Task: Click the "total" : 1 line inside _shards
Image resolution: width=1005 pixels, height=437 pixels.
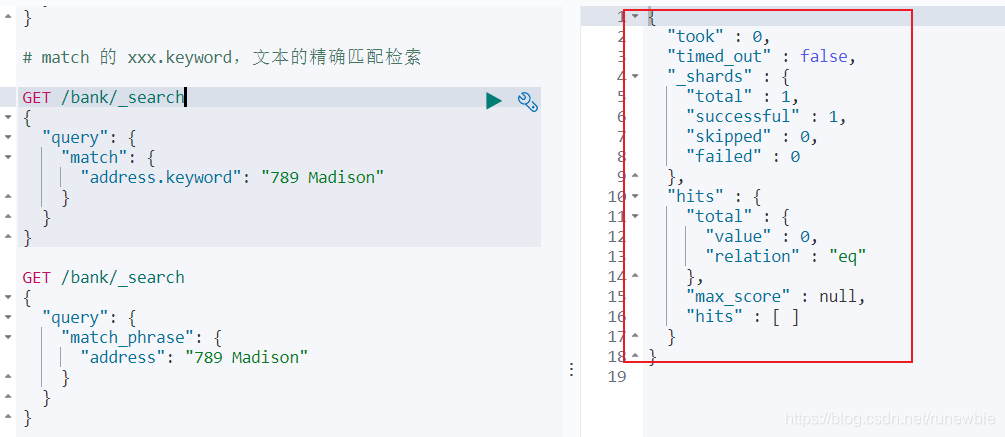Action: [743, 96]
